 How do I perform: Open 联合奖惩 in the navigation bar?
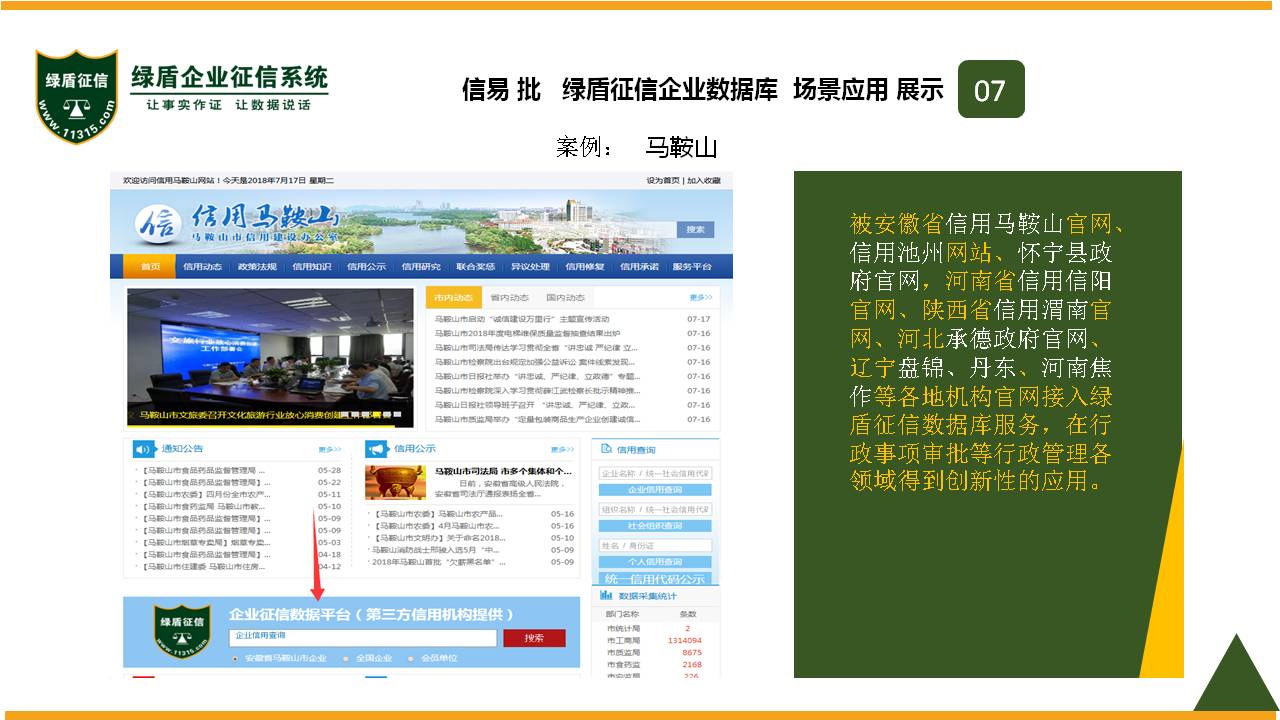[x=475, y=267]
